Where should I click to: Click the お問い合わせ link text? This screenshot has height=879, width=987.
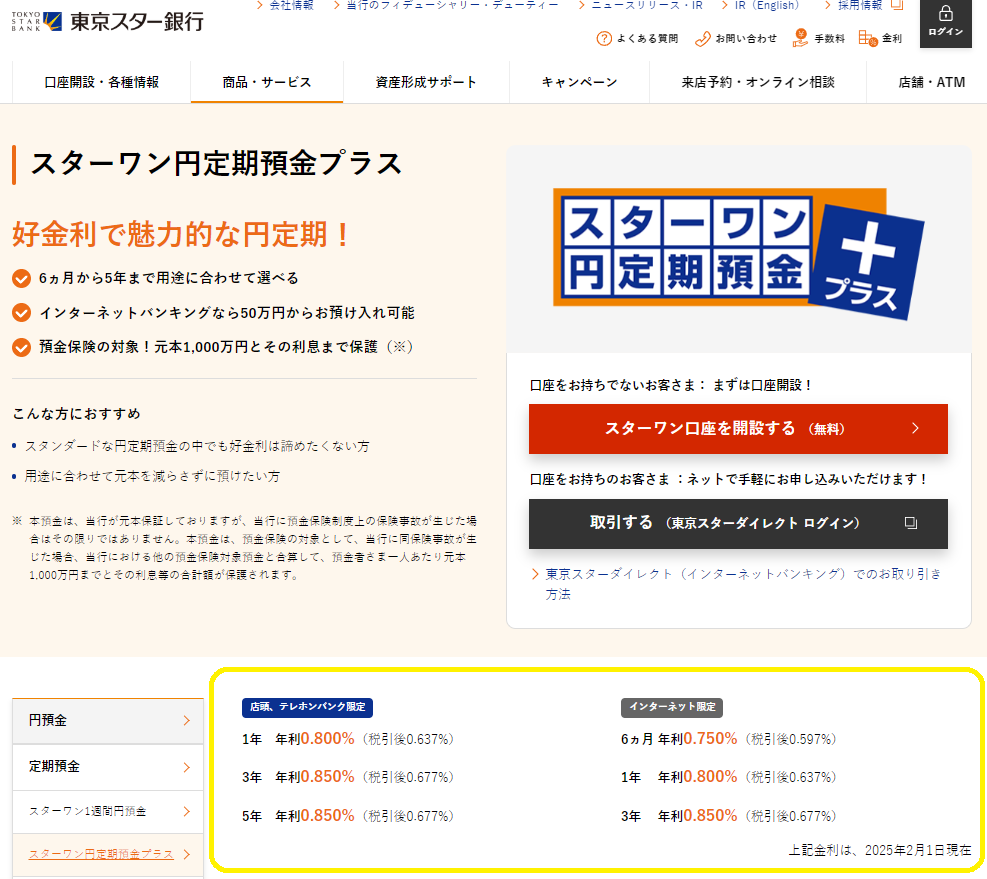746,39
